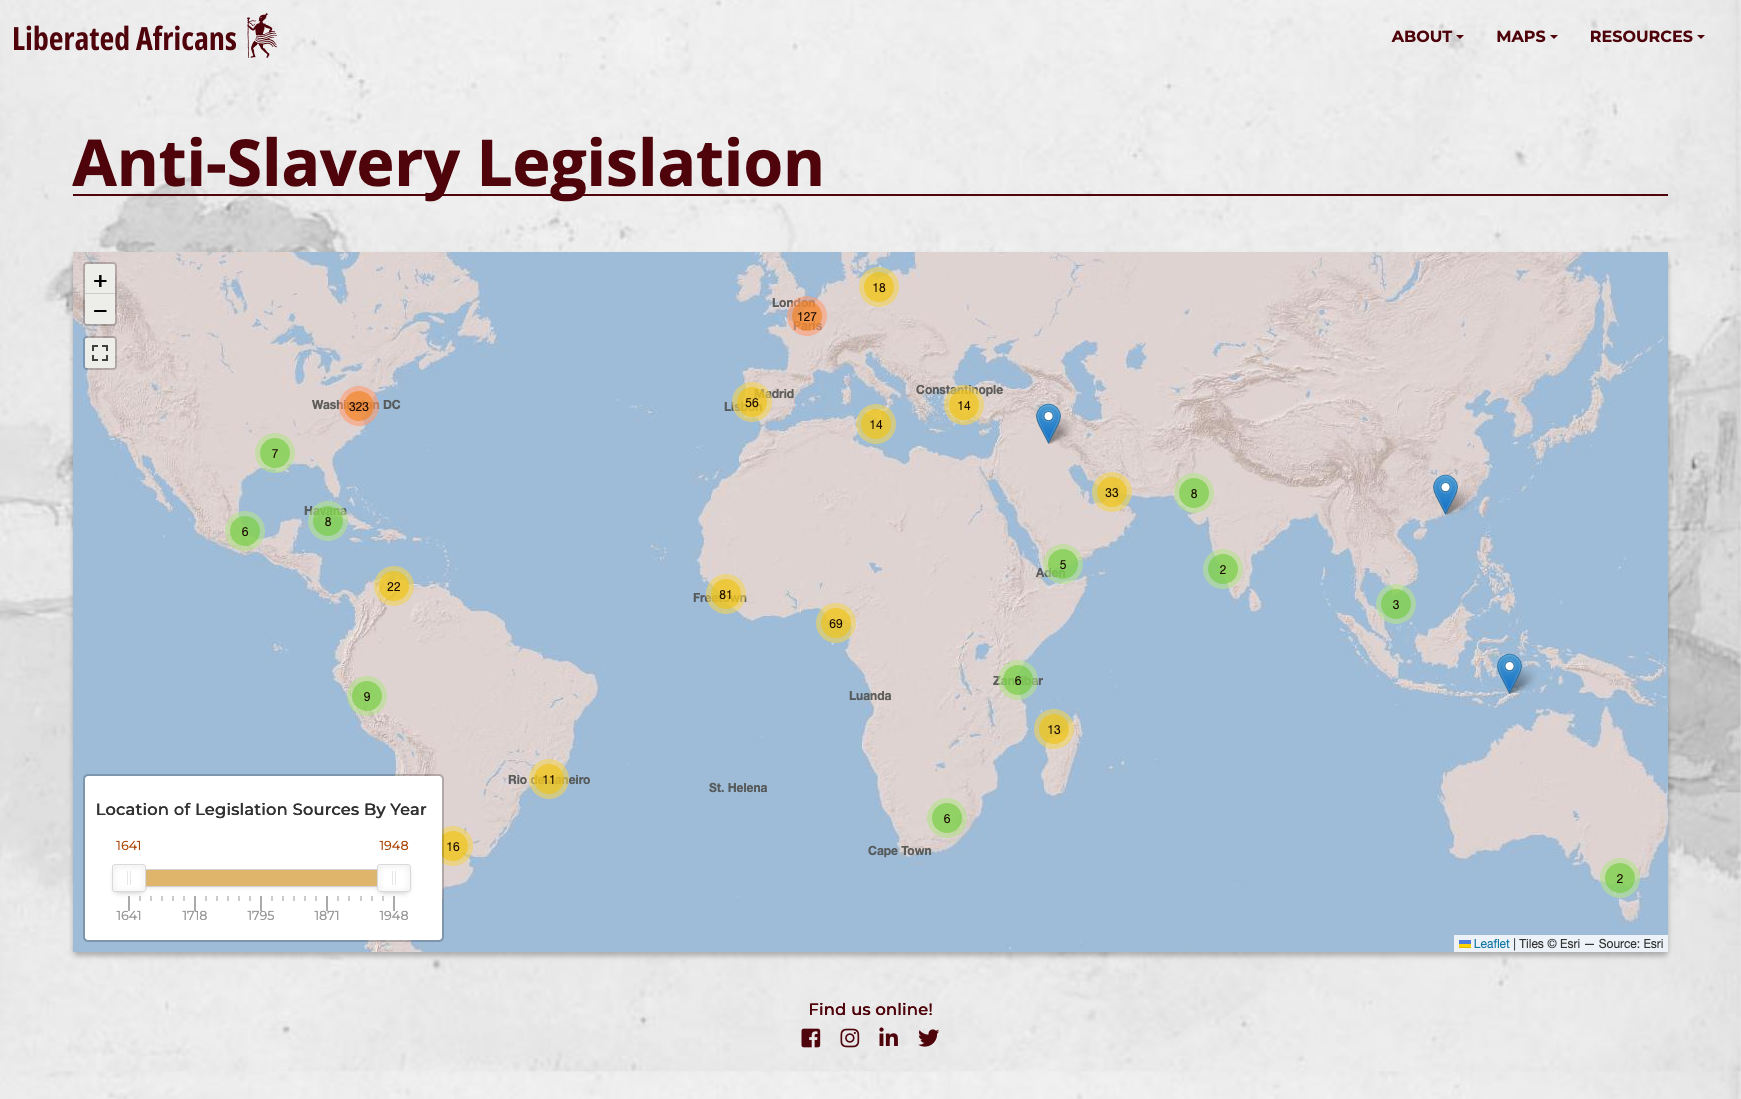Expand the MAPS dropdown menu
The width and height of the screenshot is (1741, 1099).
pyautogui.click(x=1526, y=36)
